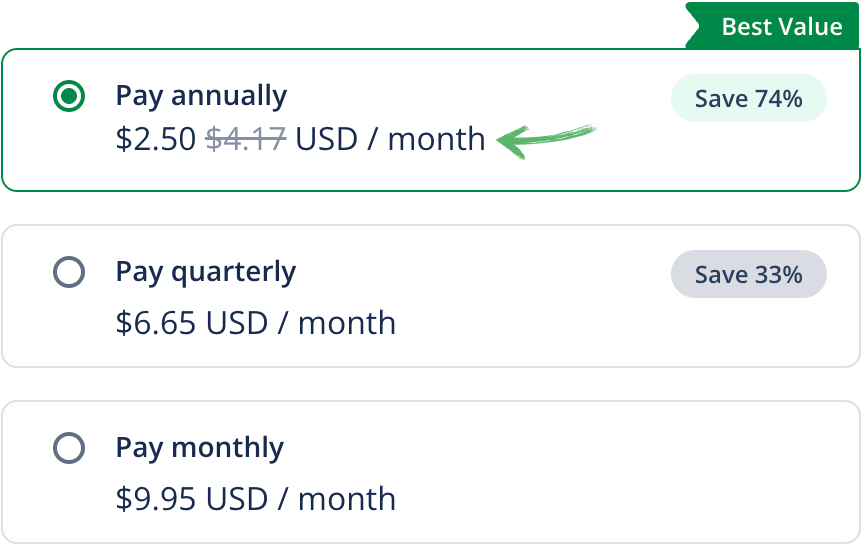Click USD / month text in annual plan
Viewport: 866px width, 548px height.
[x=390, y=139]
